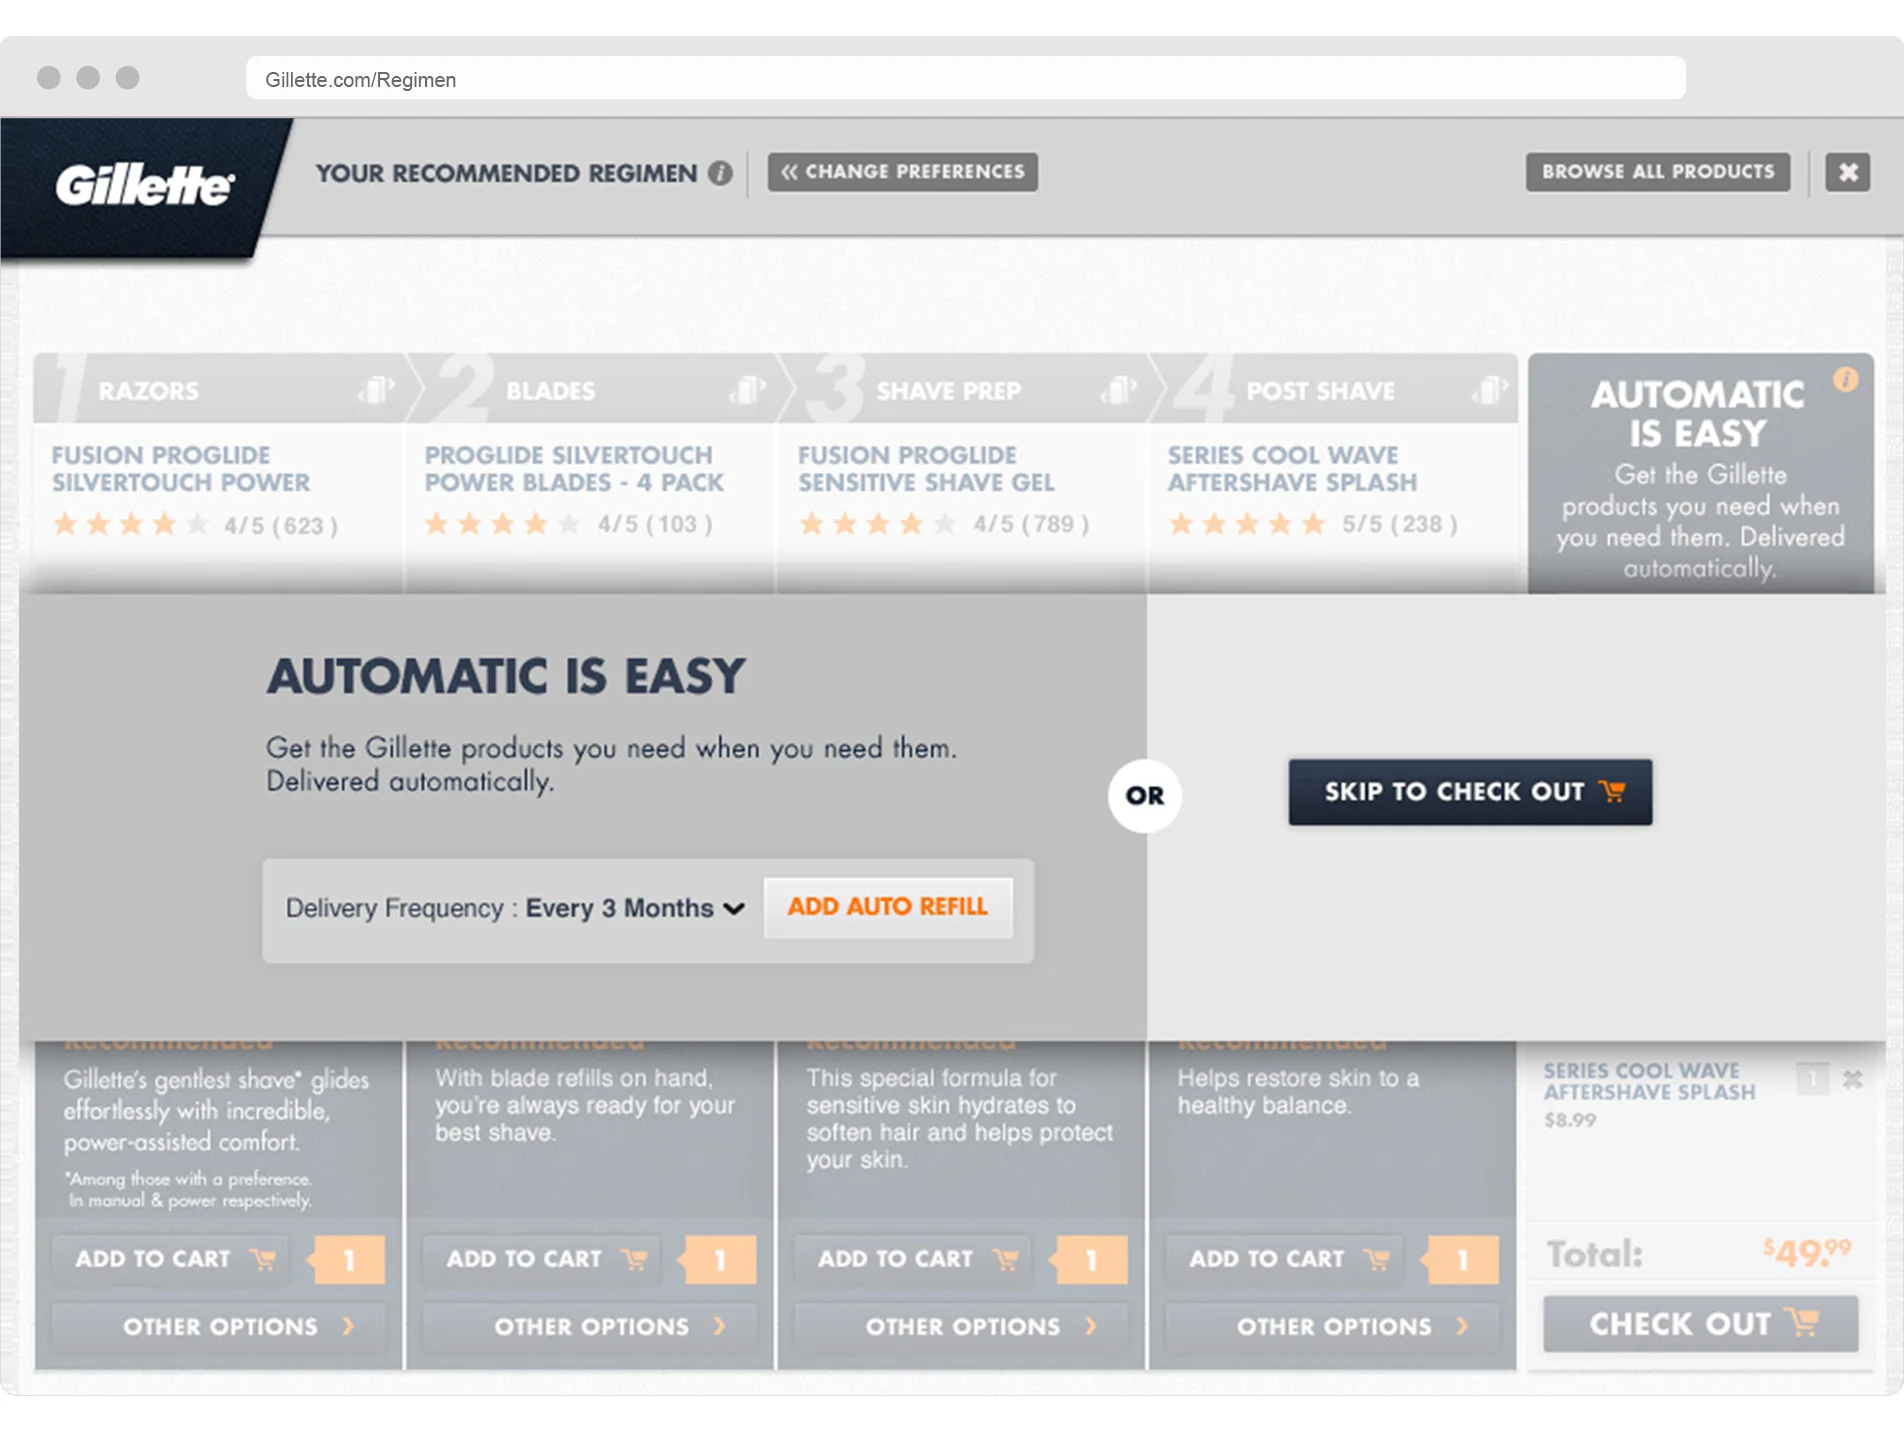Click the flip-card icon in Post Shave header

click(1490, 389)
